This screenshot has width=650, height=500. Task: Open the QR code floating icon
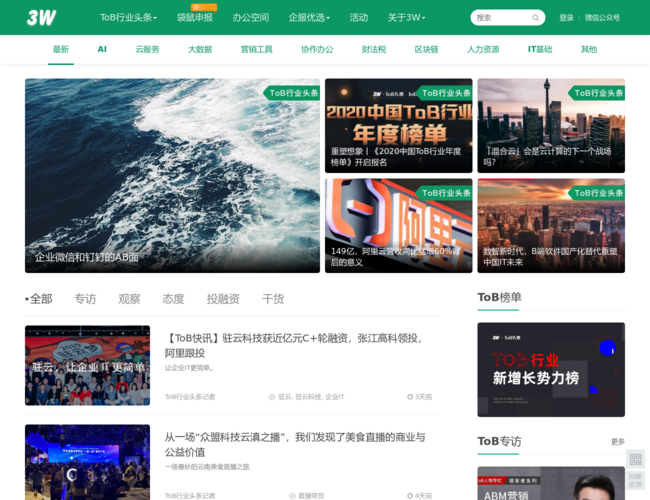click(635, 459)
